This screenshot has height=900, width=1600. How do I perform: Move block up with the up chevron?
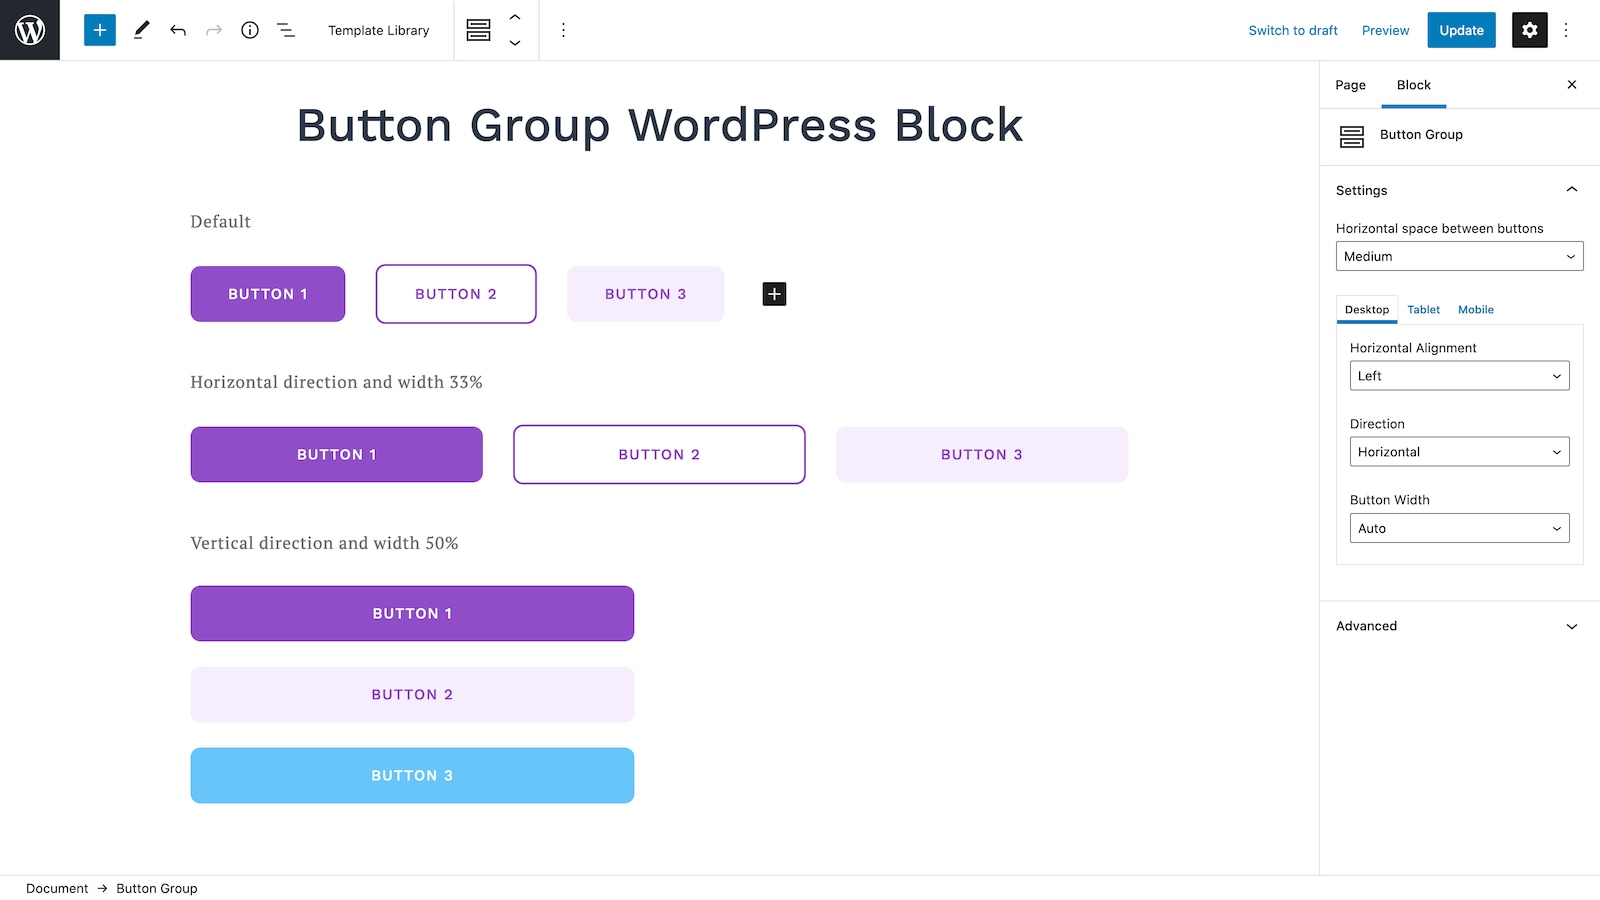coord(515,17)
